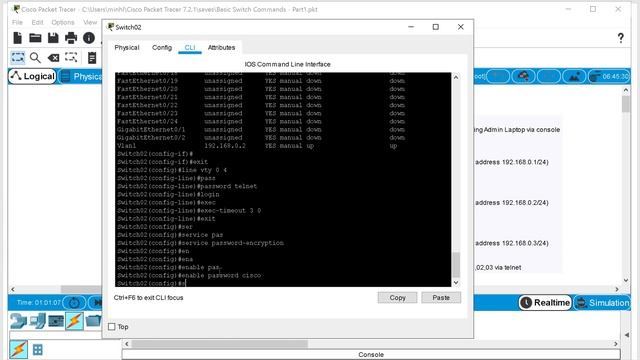Select Network Devices category icon
The width and height of the screenshot is (640, 360).
(x=18, y=321)
